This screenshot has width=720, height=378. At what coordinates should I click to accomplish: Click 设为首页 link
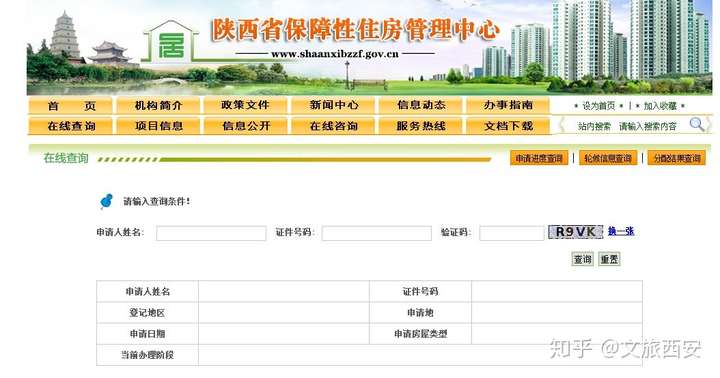598,106
